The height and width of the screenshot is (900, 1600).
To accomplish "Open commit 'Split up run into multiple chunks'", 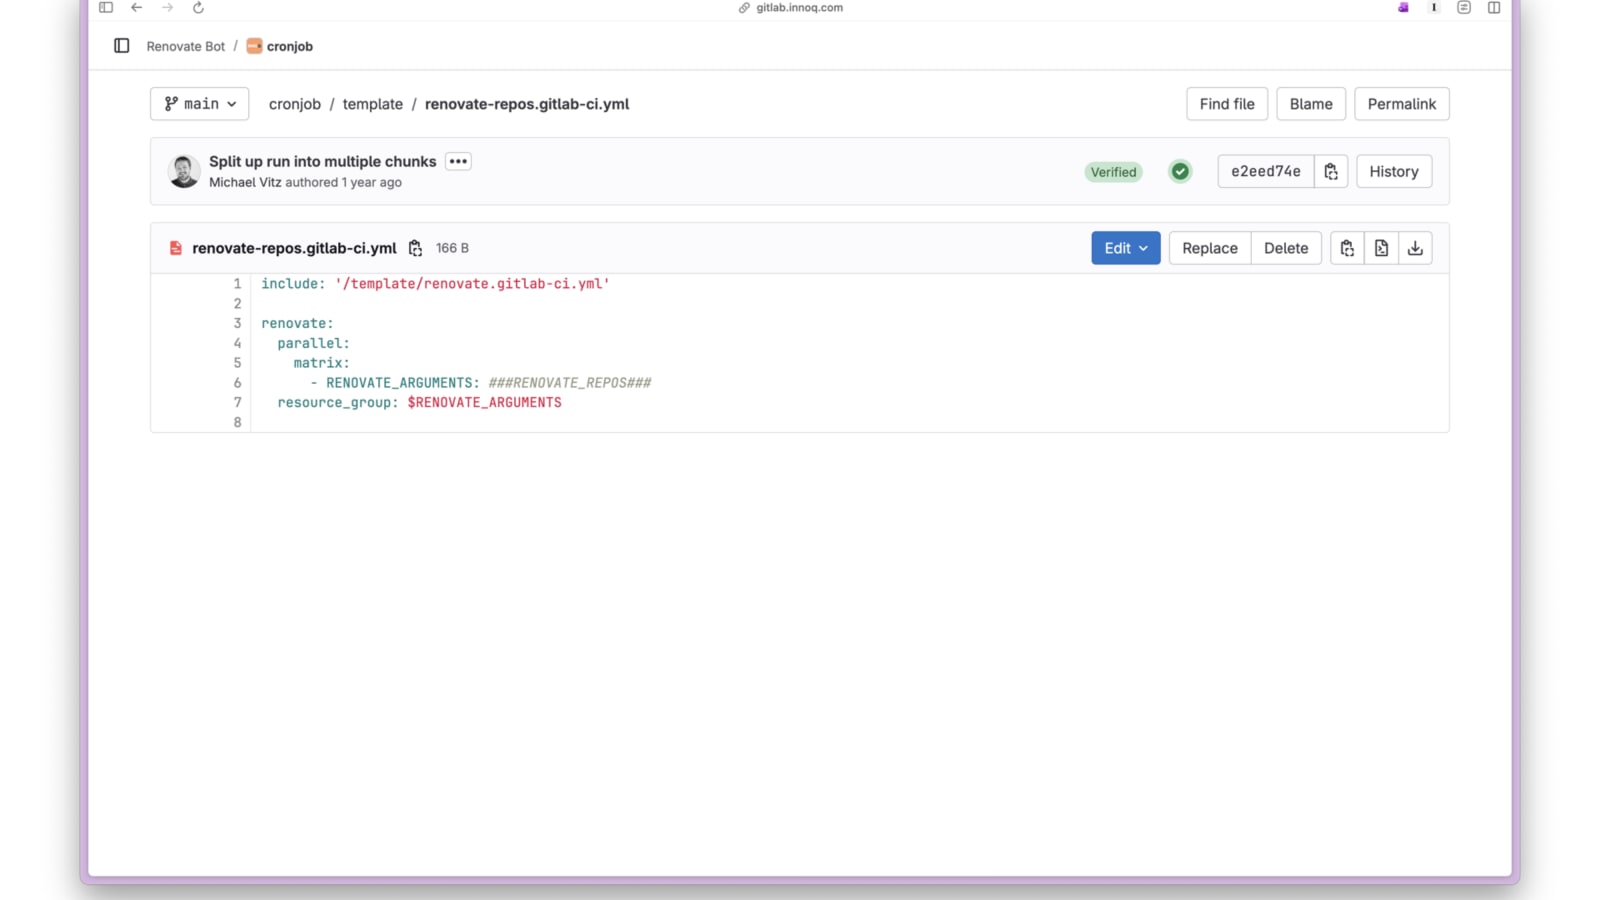I will tap(323, 161).
